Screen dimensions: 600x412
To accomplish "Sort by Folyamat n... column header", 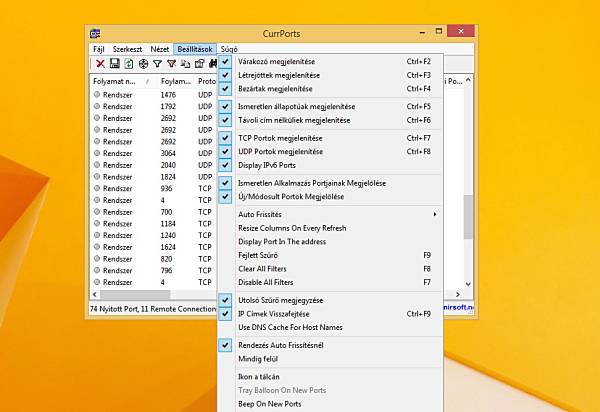I will [x=124, y=81].
